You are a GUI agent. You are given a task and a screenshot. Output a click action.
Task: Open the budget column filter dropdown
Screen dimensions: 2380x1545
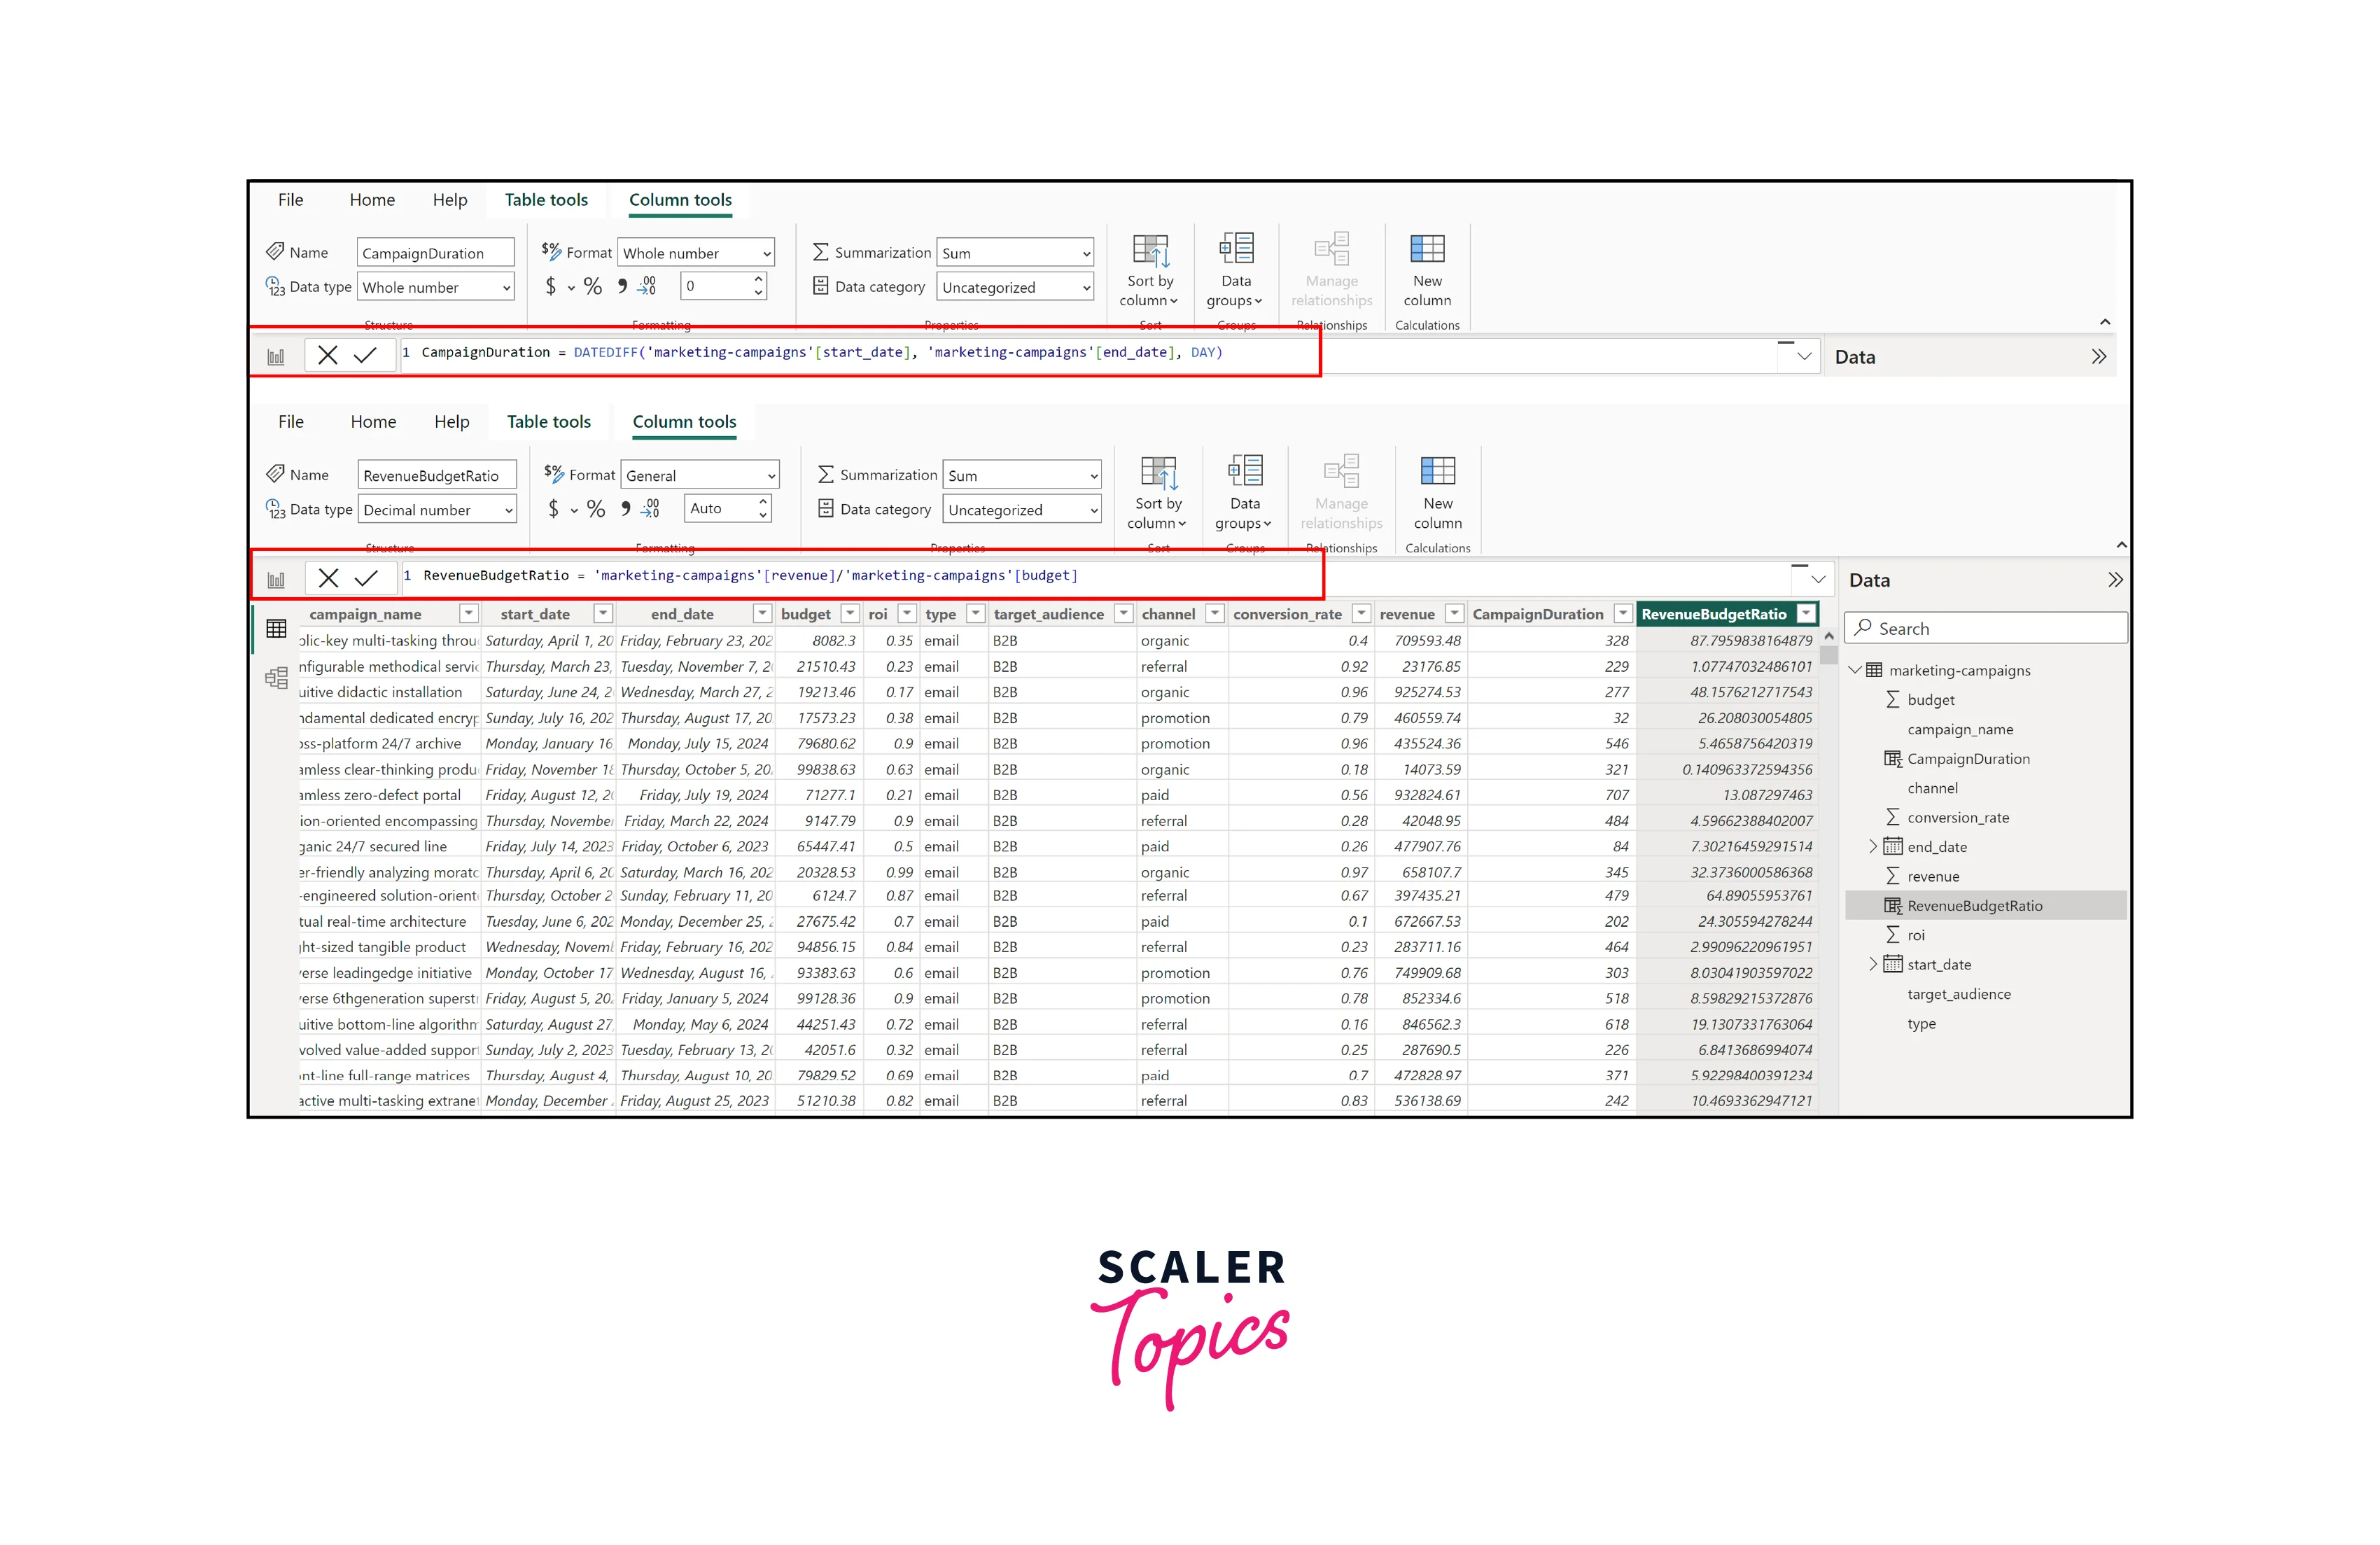pyautogui.click(x=849, y=614)
